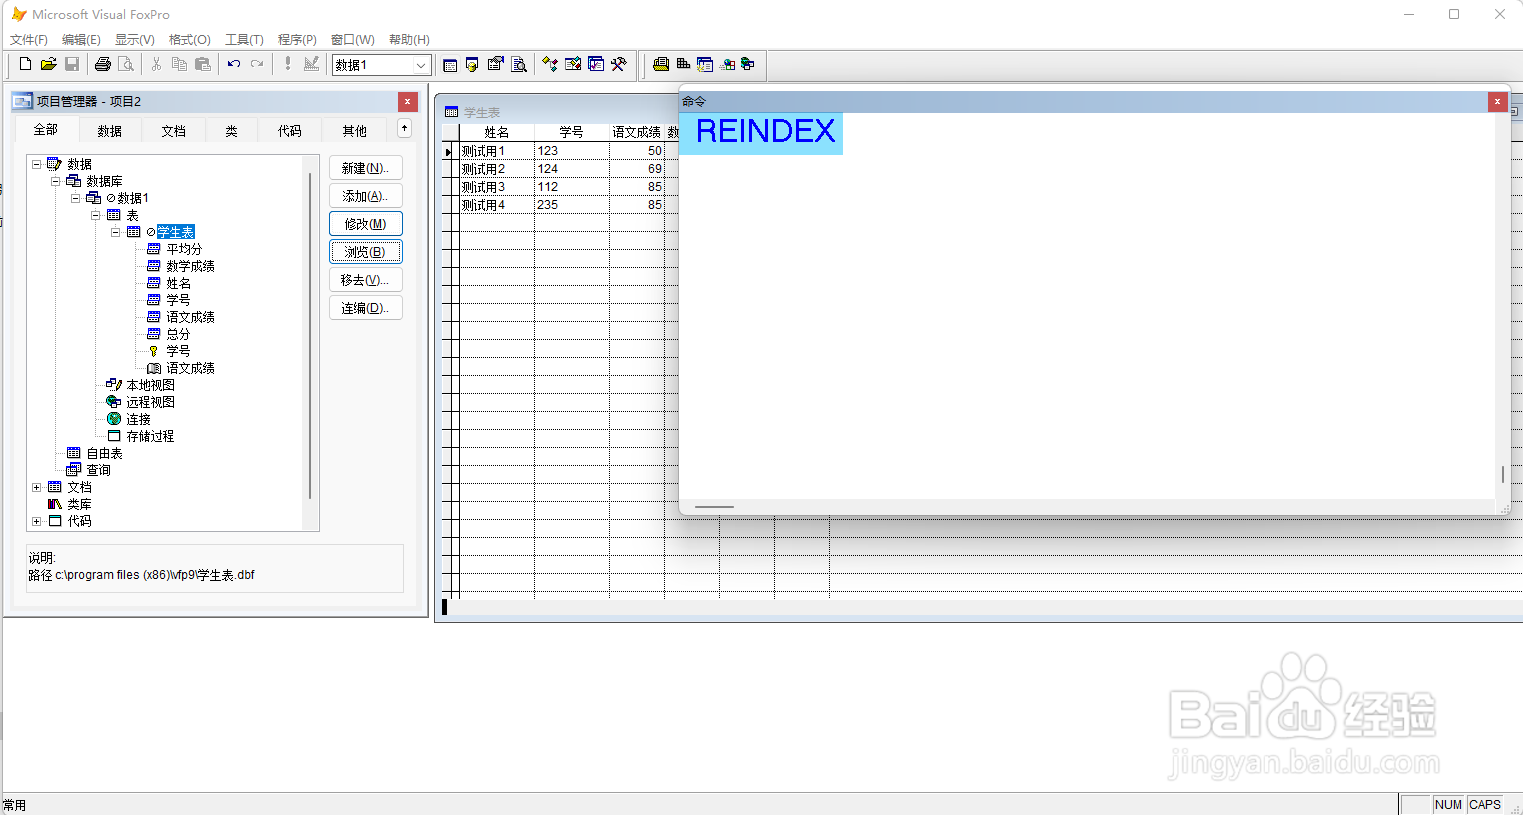Click the 学号 column header in browse table

(x=571, y=132)
